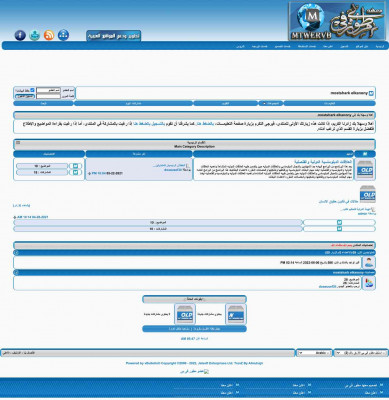Click the OLP forum icon in diplomatic relations row
The image size is (389, 400).
365,169
